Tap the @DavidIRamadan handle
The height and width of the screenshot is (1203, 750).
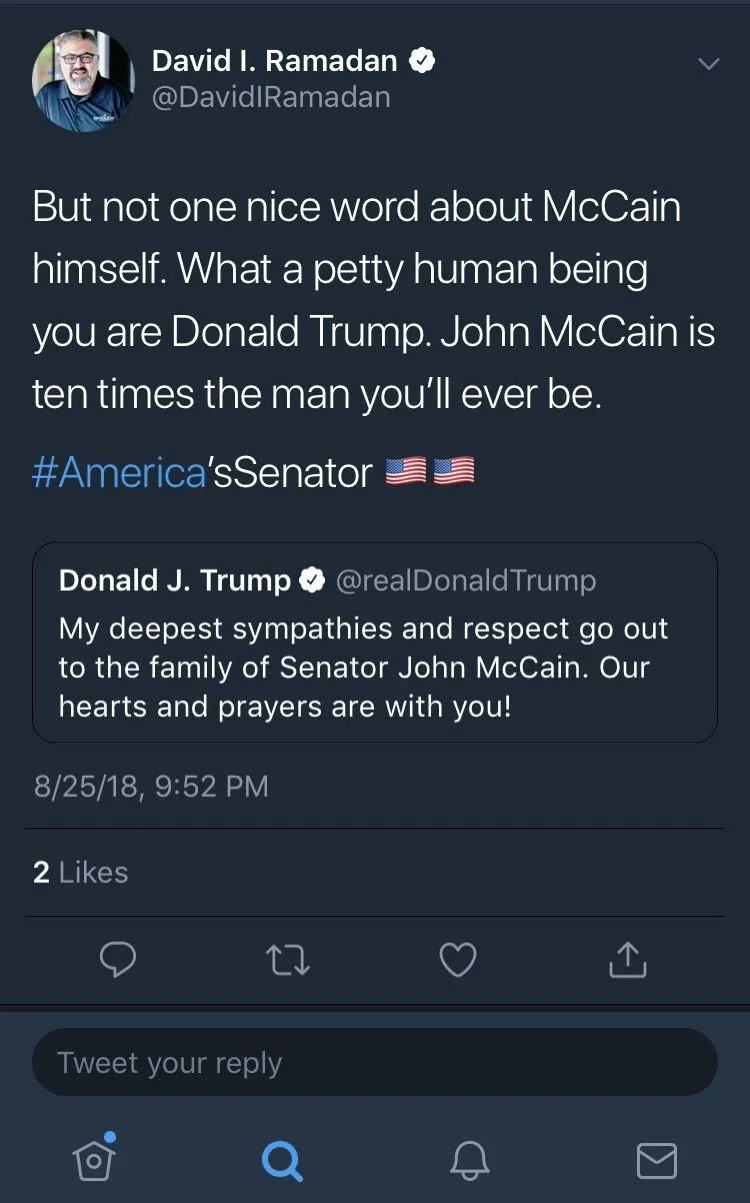click(270, 97)
